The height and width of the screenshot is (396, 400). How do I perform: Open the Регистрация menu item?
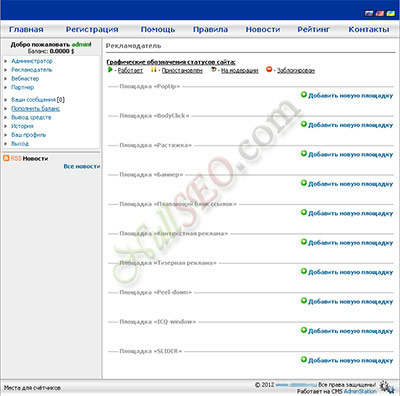coord(92,29)
